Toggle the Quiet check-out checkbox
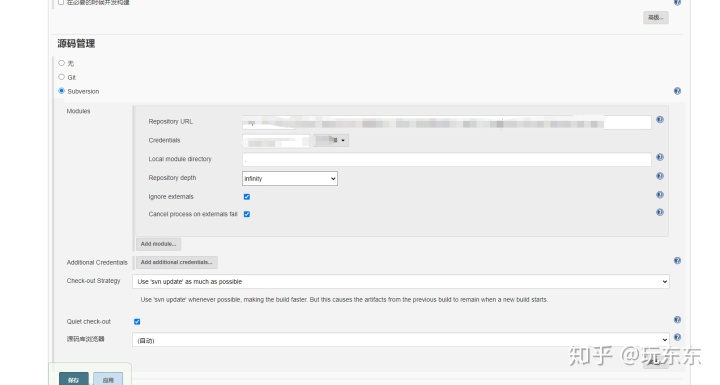The width and height of the screenshot is (720, 385). pos(137,322)
